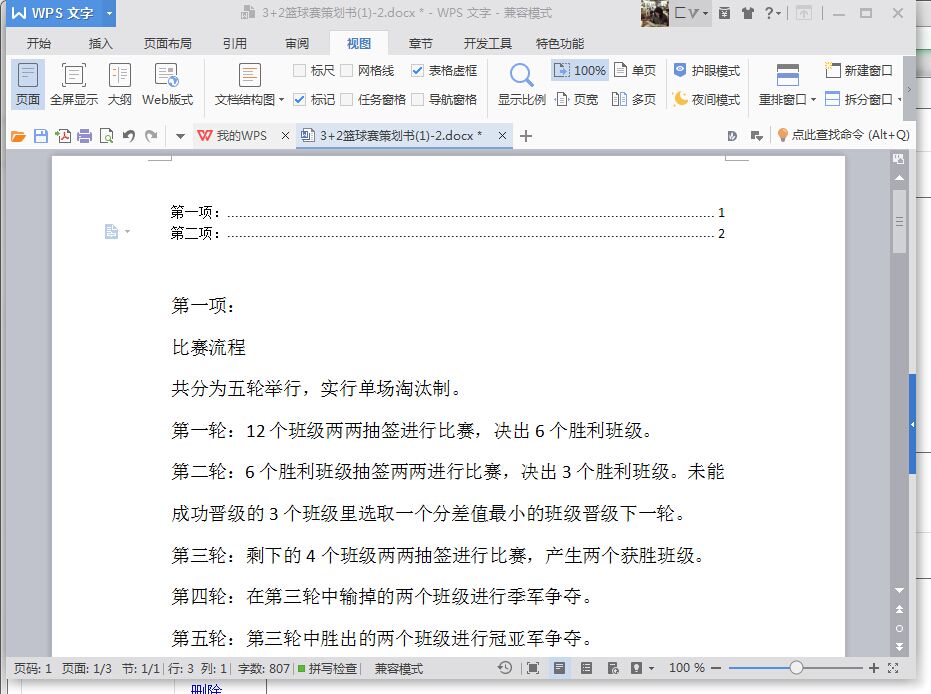This screenshot has width=931, height=694.
Task: Redo the last action
Action: tap(151, 136)
